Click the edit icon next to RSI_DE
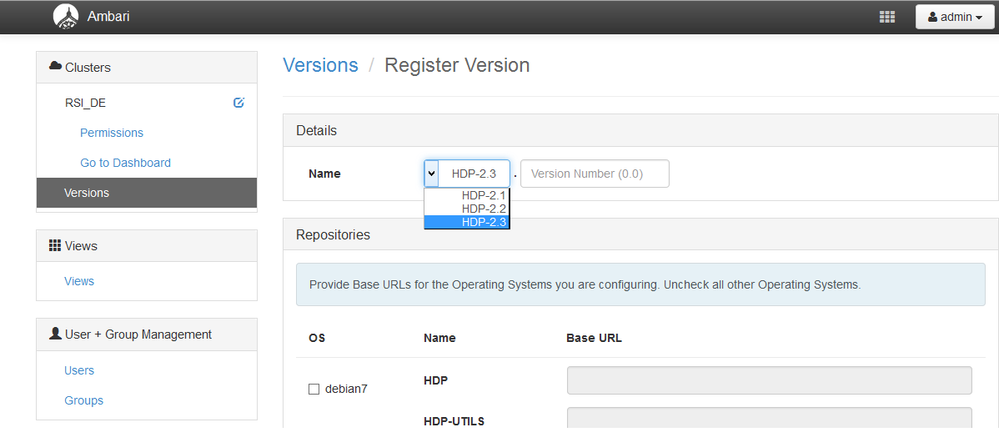The width and height of the screenshot is (999, 438). tap(238, 102)
